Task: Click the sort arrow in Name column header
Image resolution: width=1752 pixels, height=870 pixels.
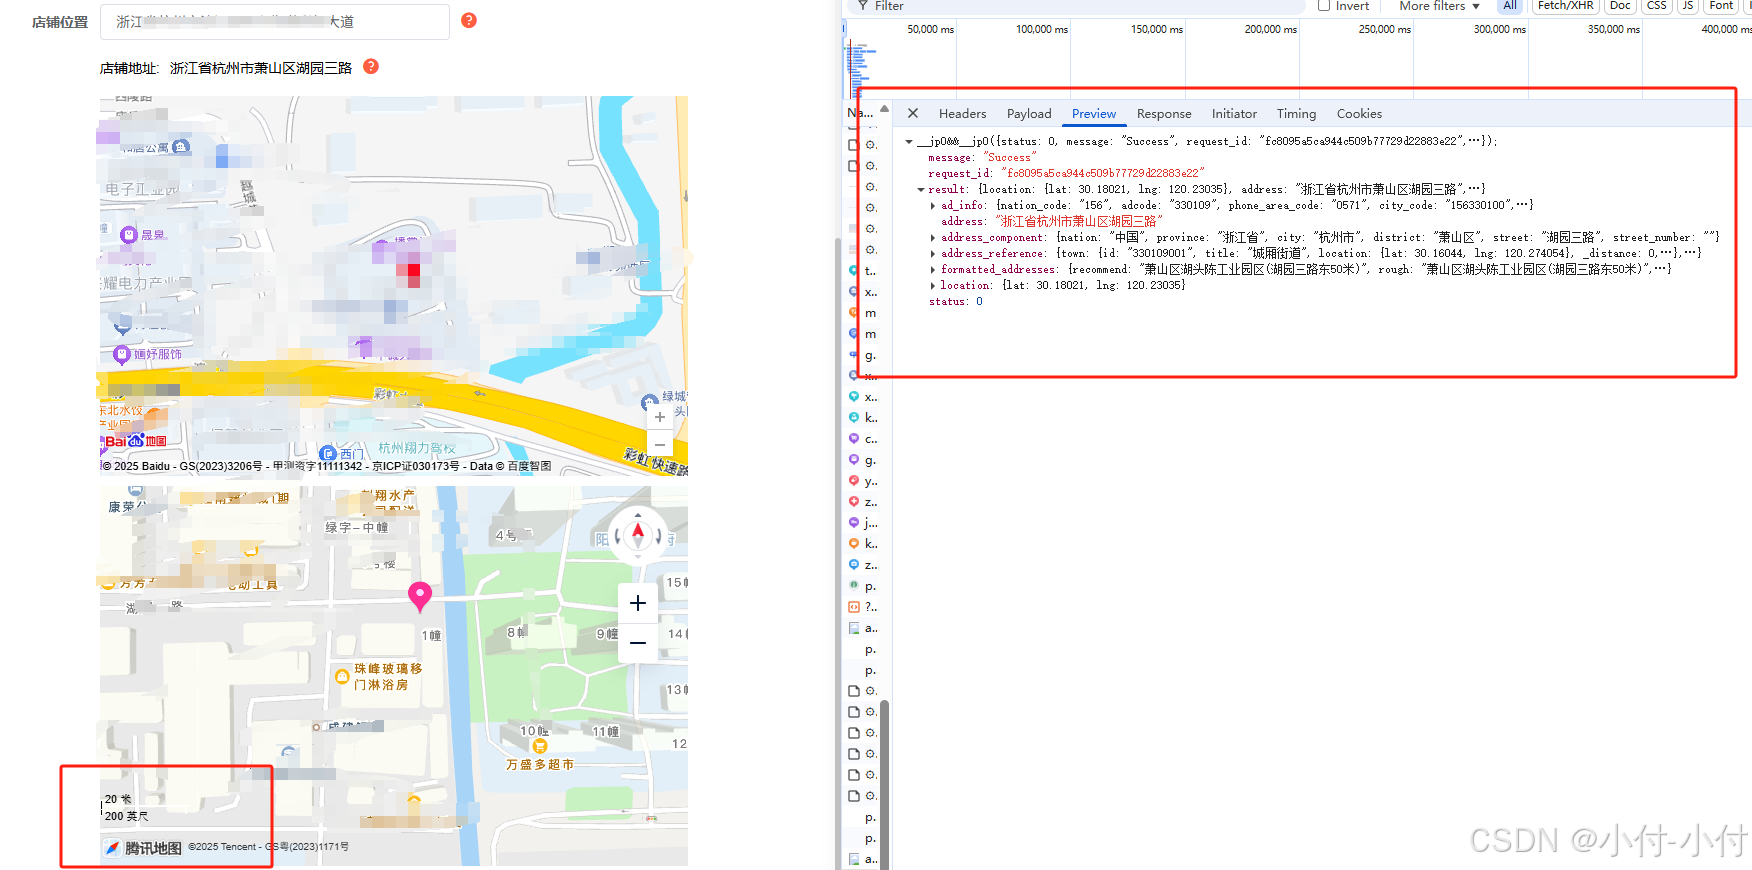Action: click(884, 108)
